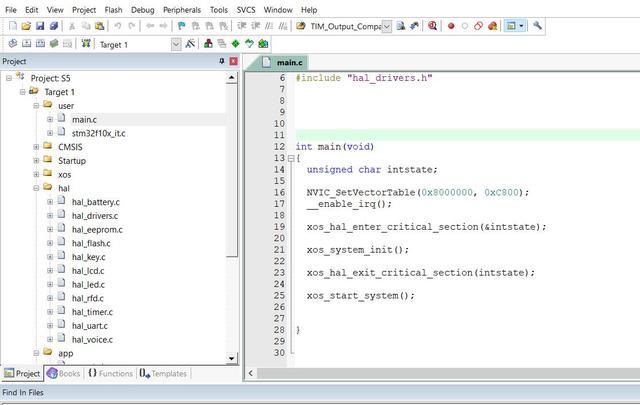The image size is (640, 405).
Task: Click line number 25 in the gutter
Action: pos(279,296)
